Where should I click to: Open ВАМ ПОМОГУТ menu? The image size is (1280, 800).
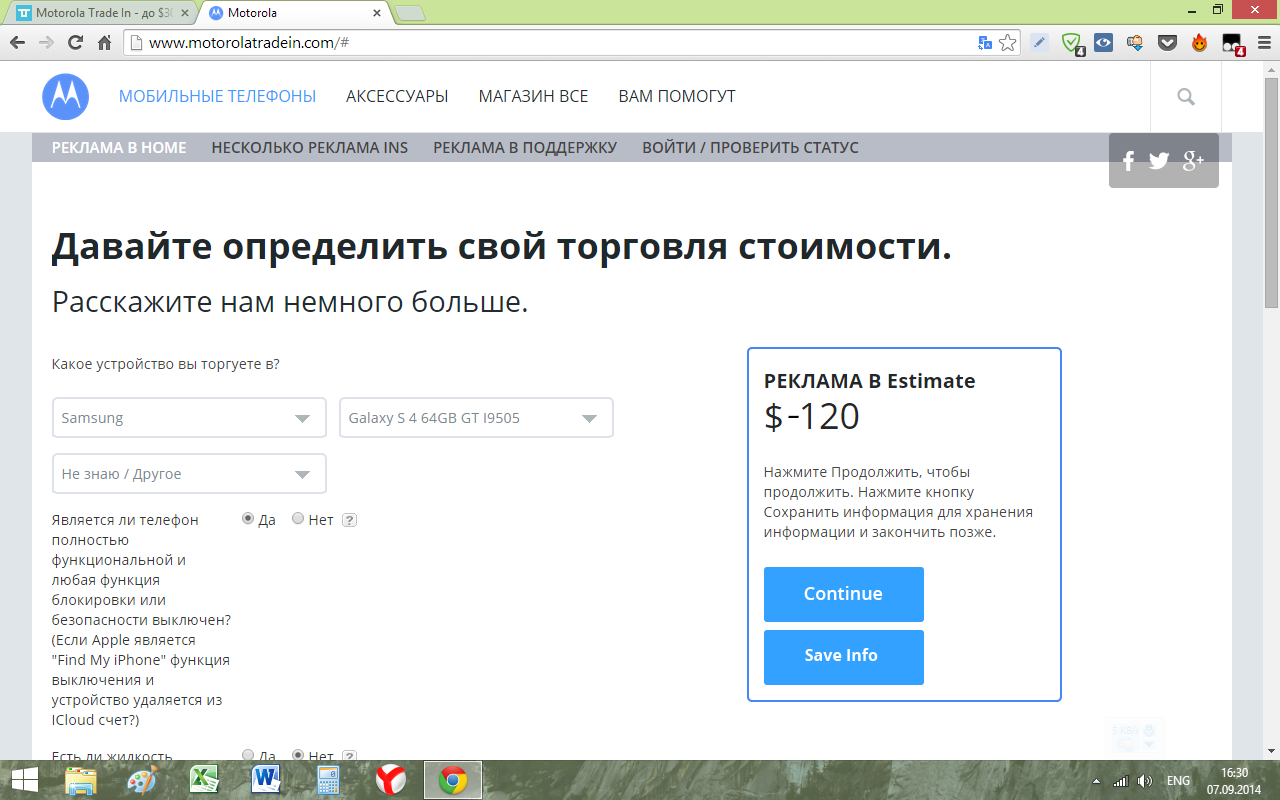(677, 97)
